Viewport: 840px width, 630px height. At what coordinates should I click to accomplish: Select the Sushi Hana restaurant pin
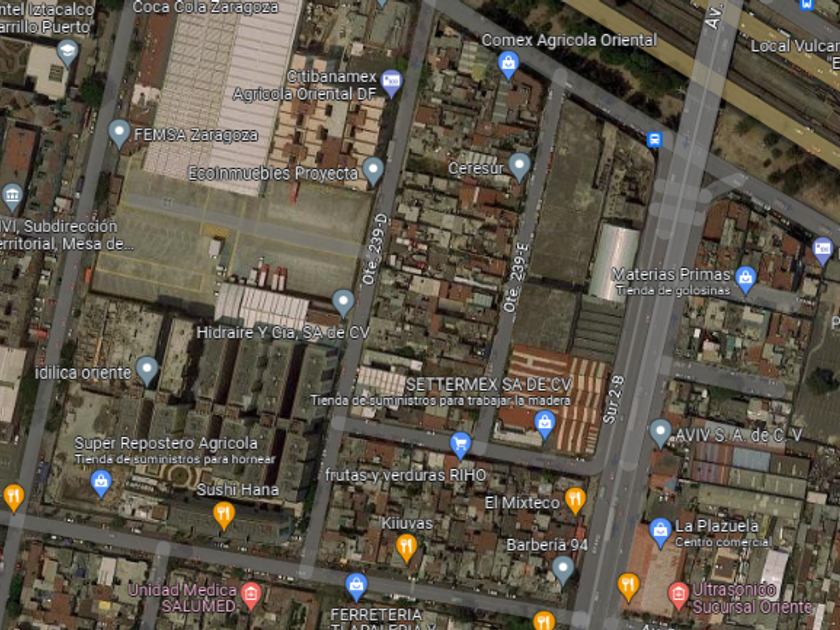(223, 516)
